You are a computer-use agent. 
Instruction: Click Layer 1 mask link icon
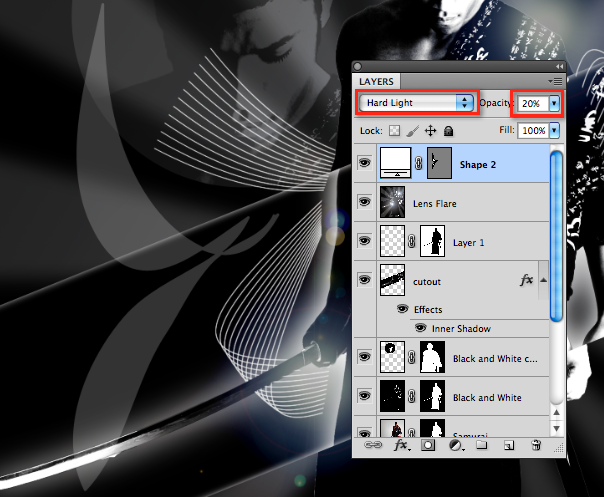click(412, 242)
